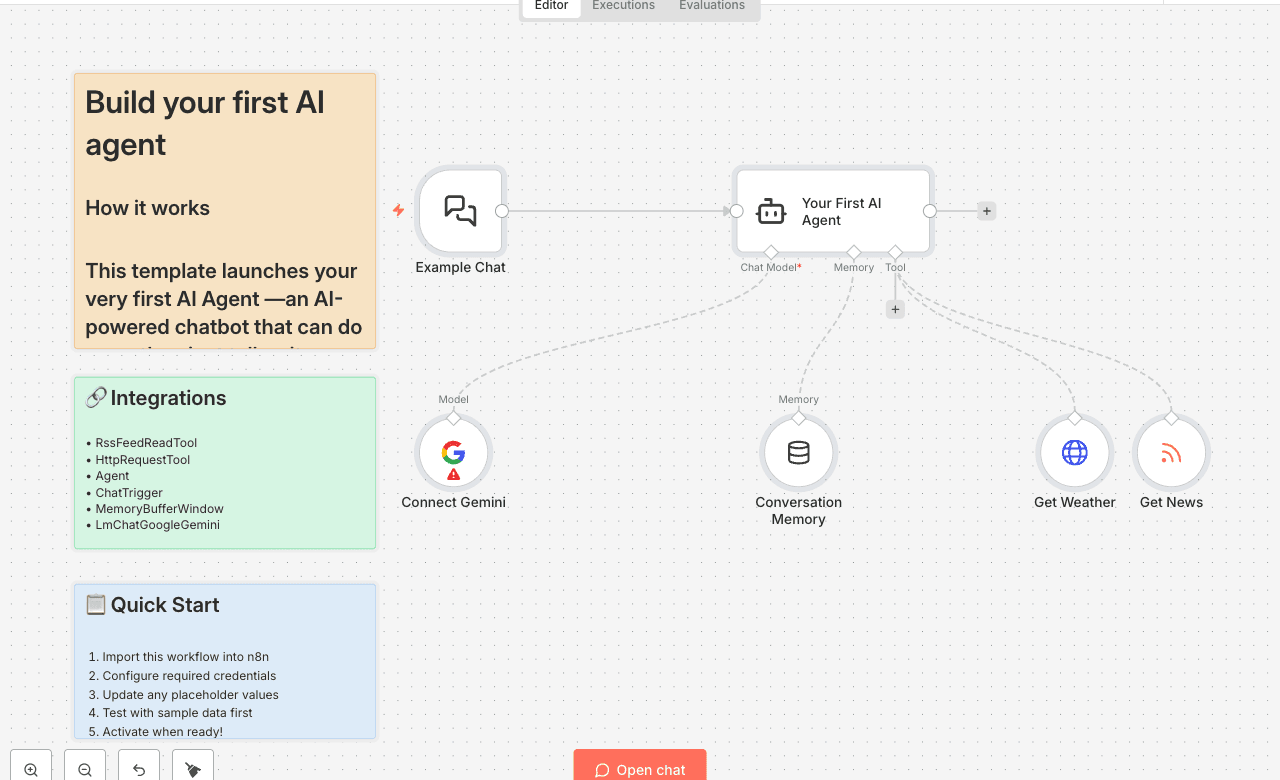Open Get News via its RSS feed icon
This screenshot has height=780, width=1280.
click(x=1170, y=452)
